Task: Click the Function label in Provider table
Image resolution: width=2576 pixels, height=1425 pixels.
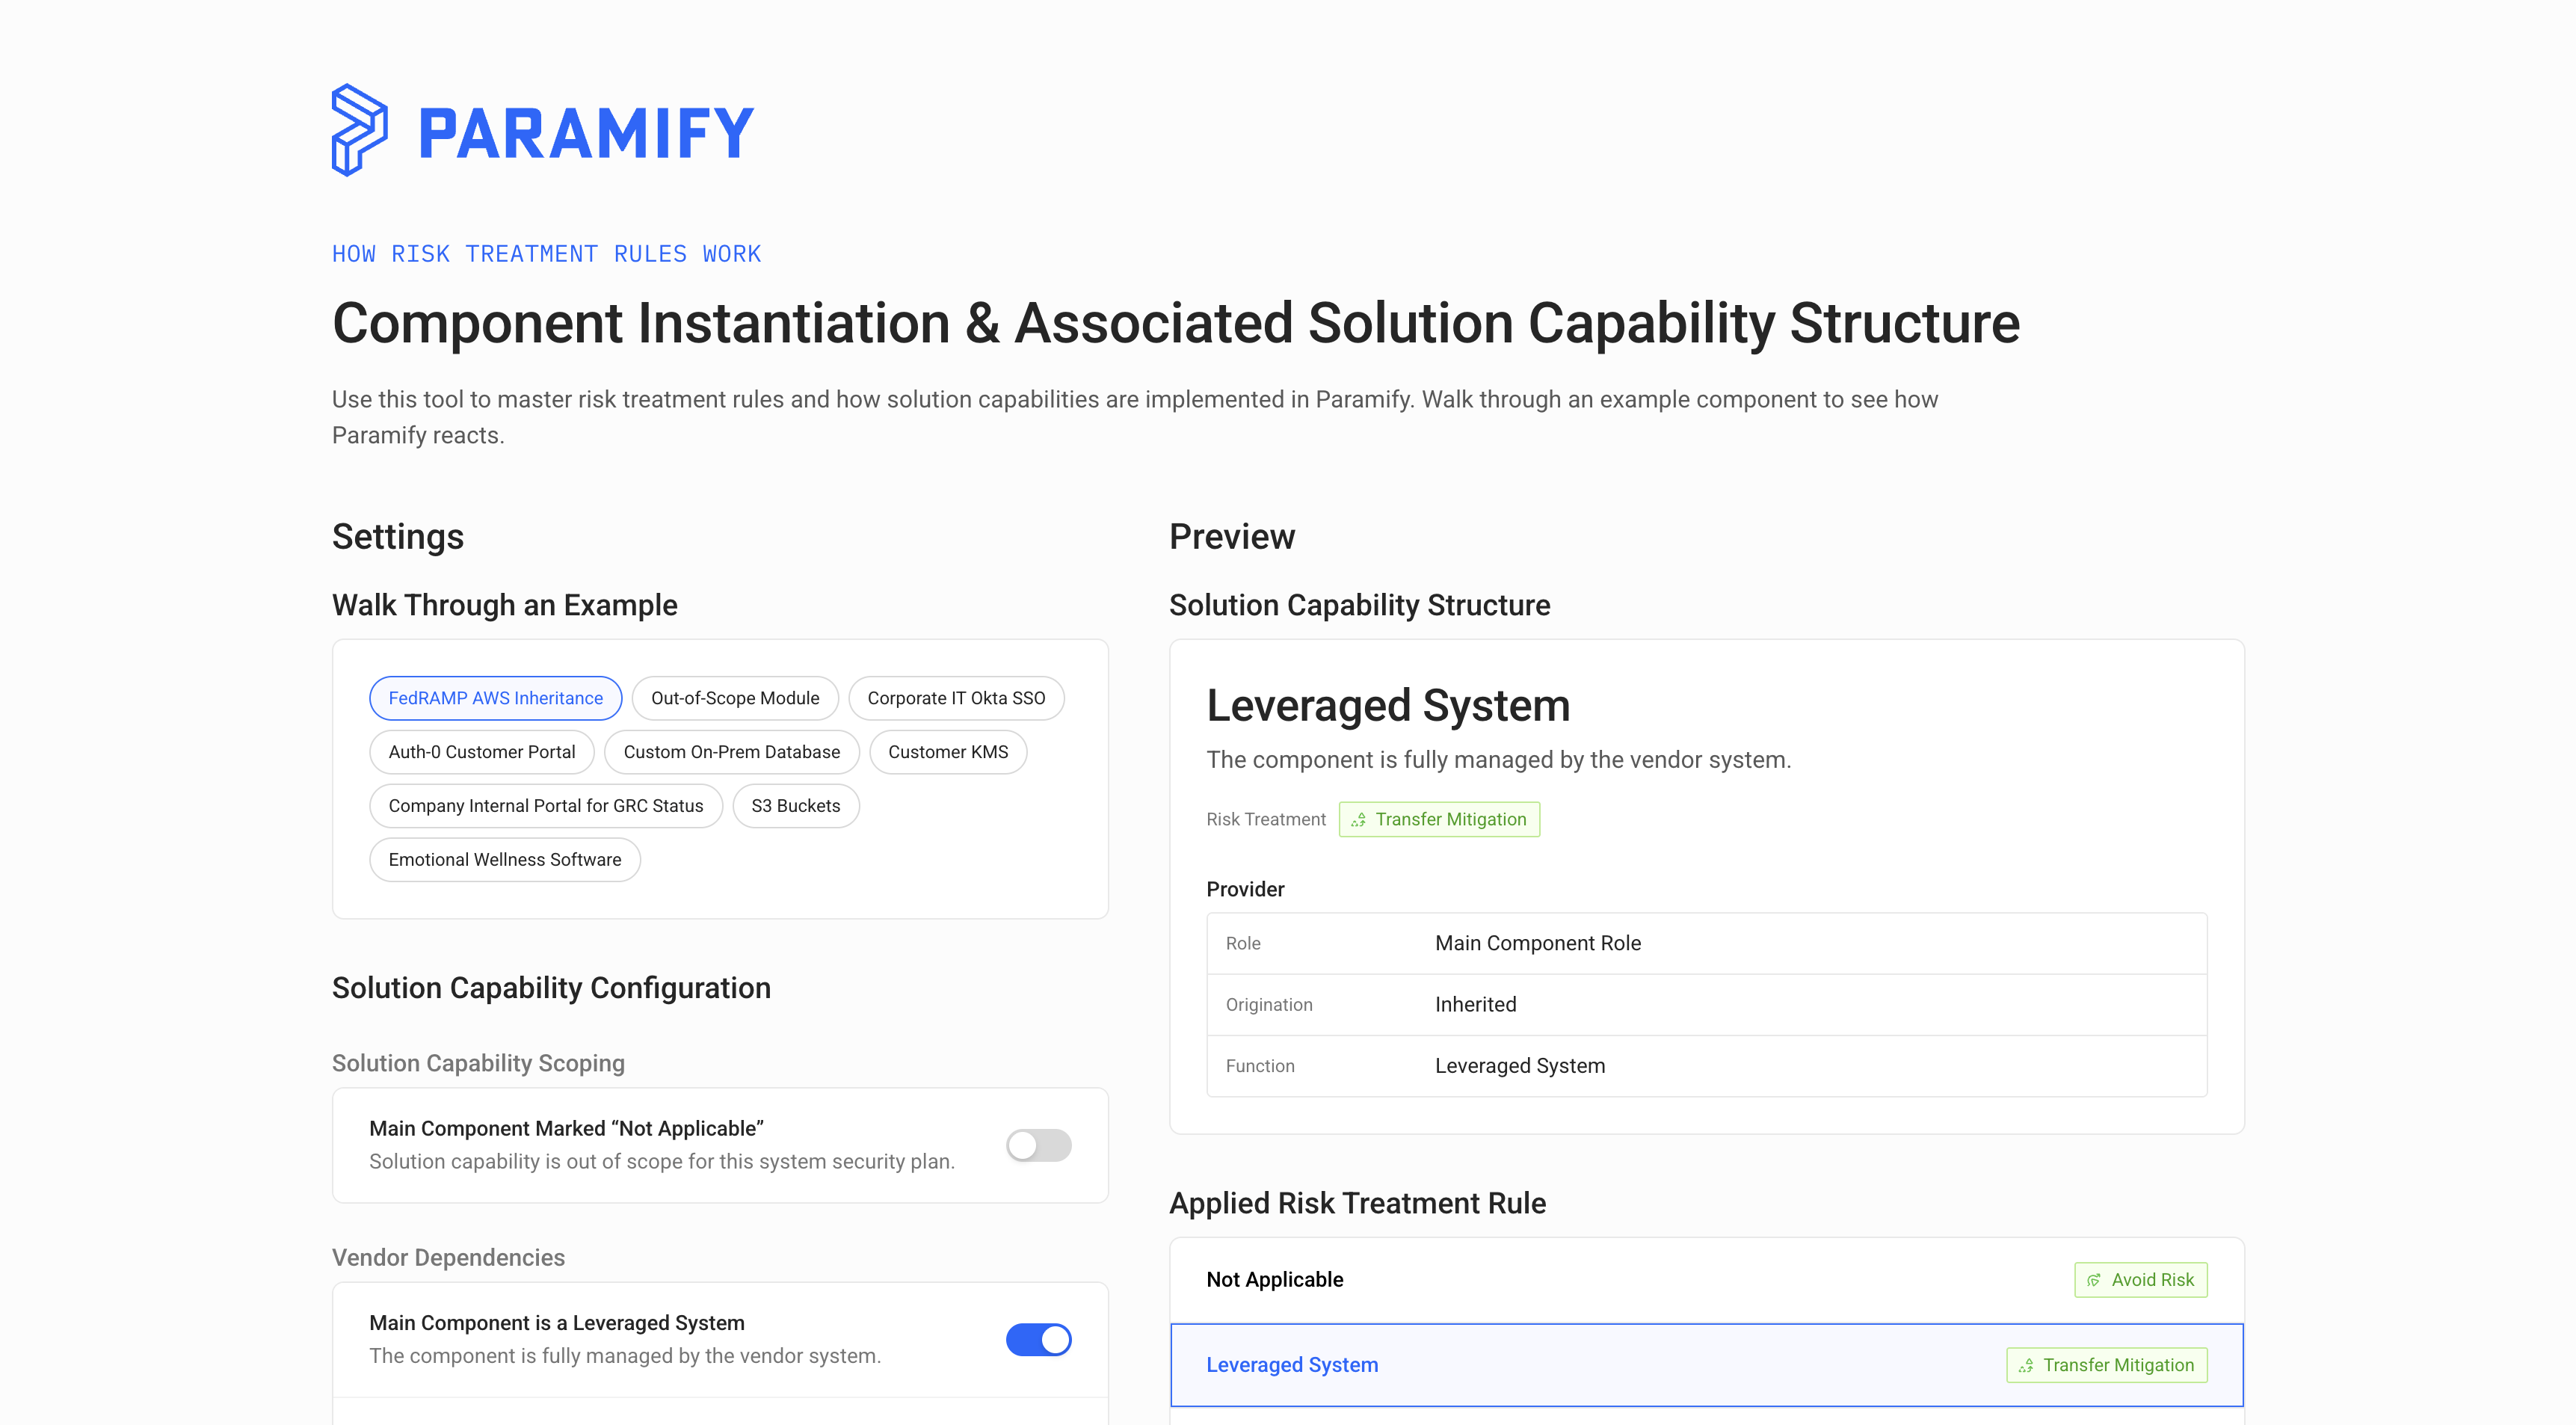Action: pyautogui.click(x=1260, y=1066)
